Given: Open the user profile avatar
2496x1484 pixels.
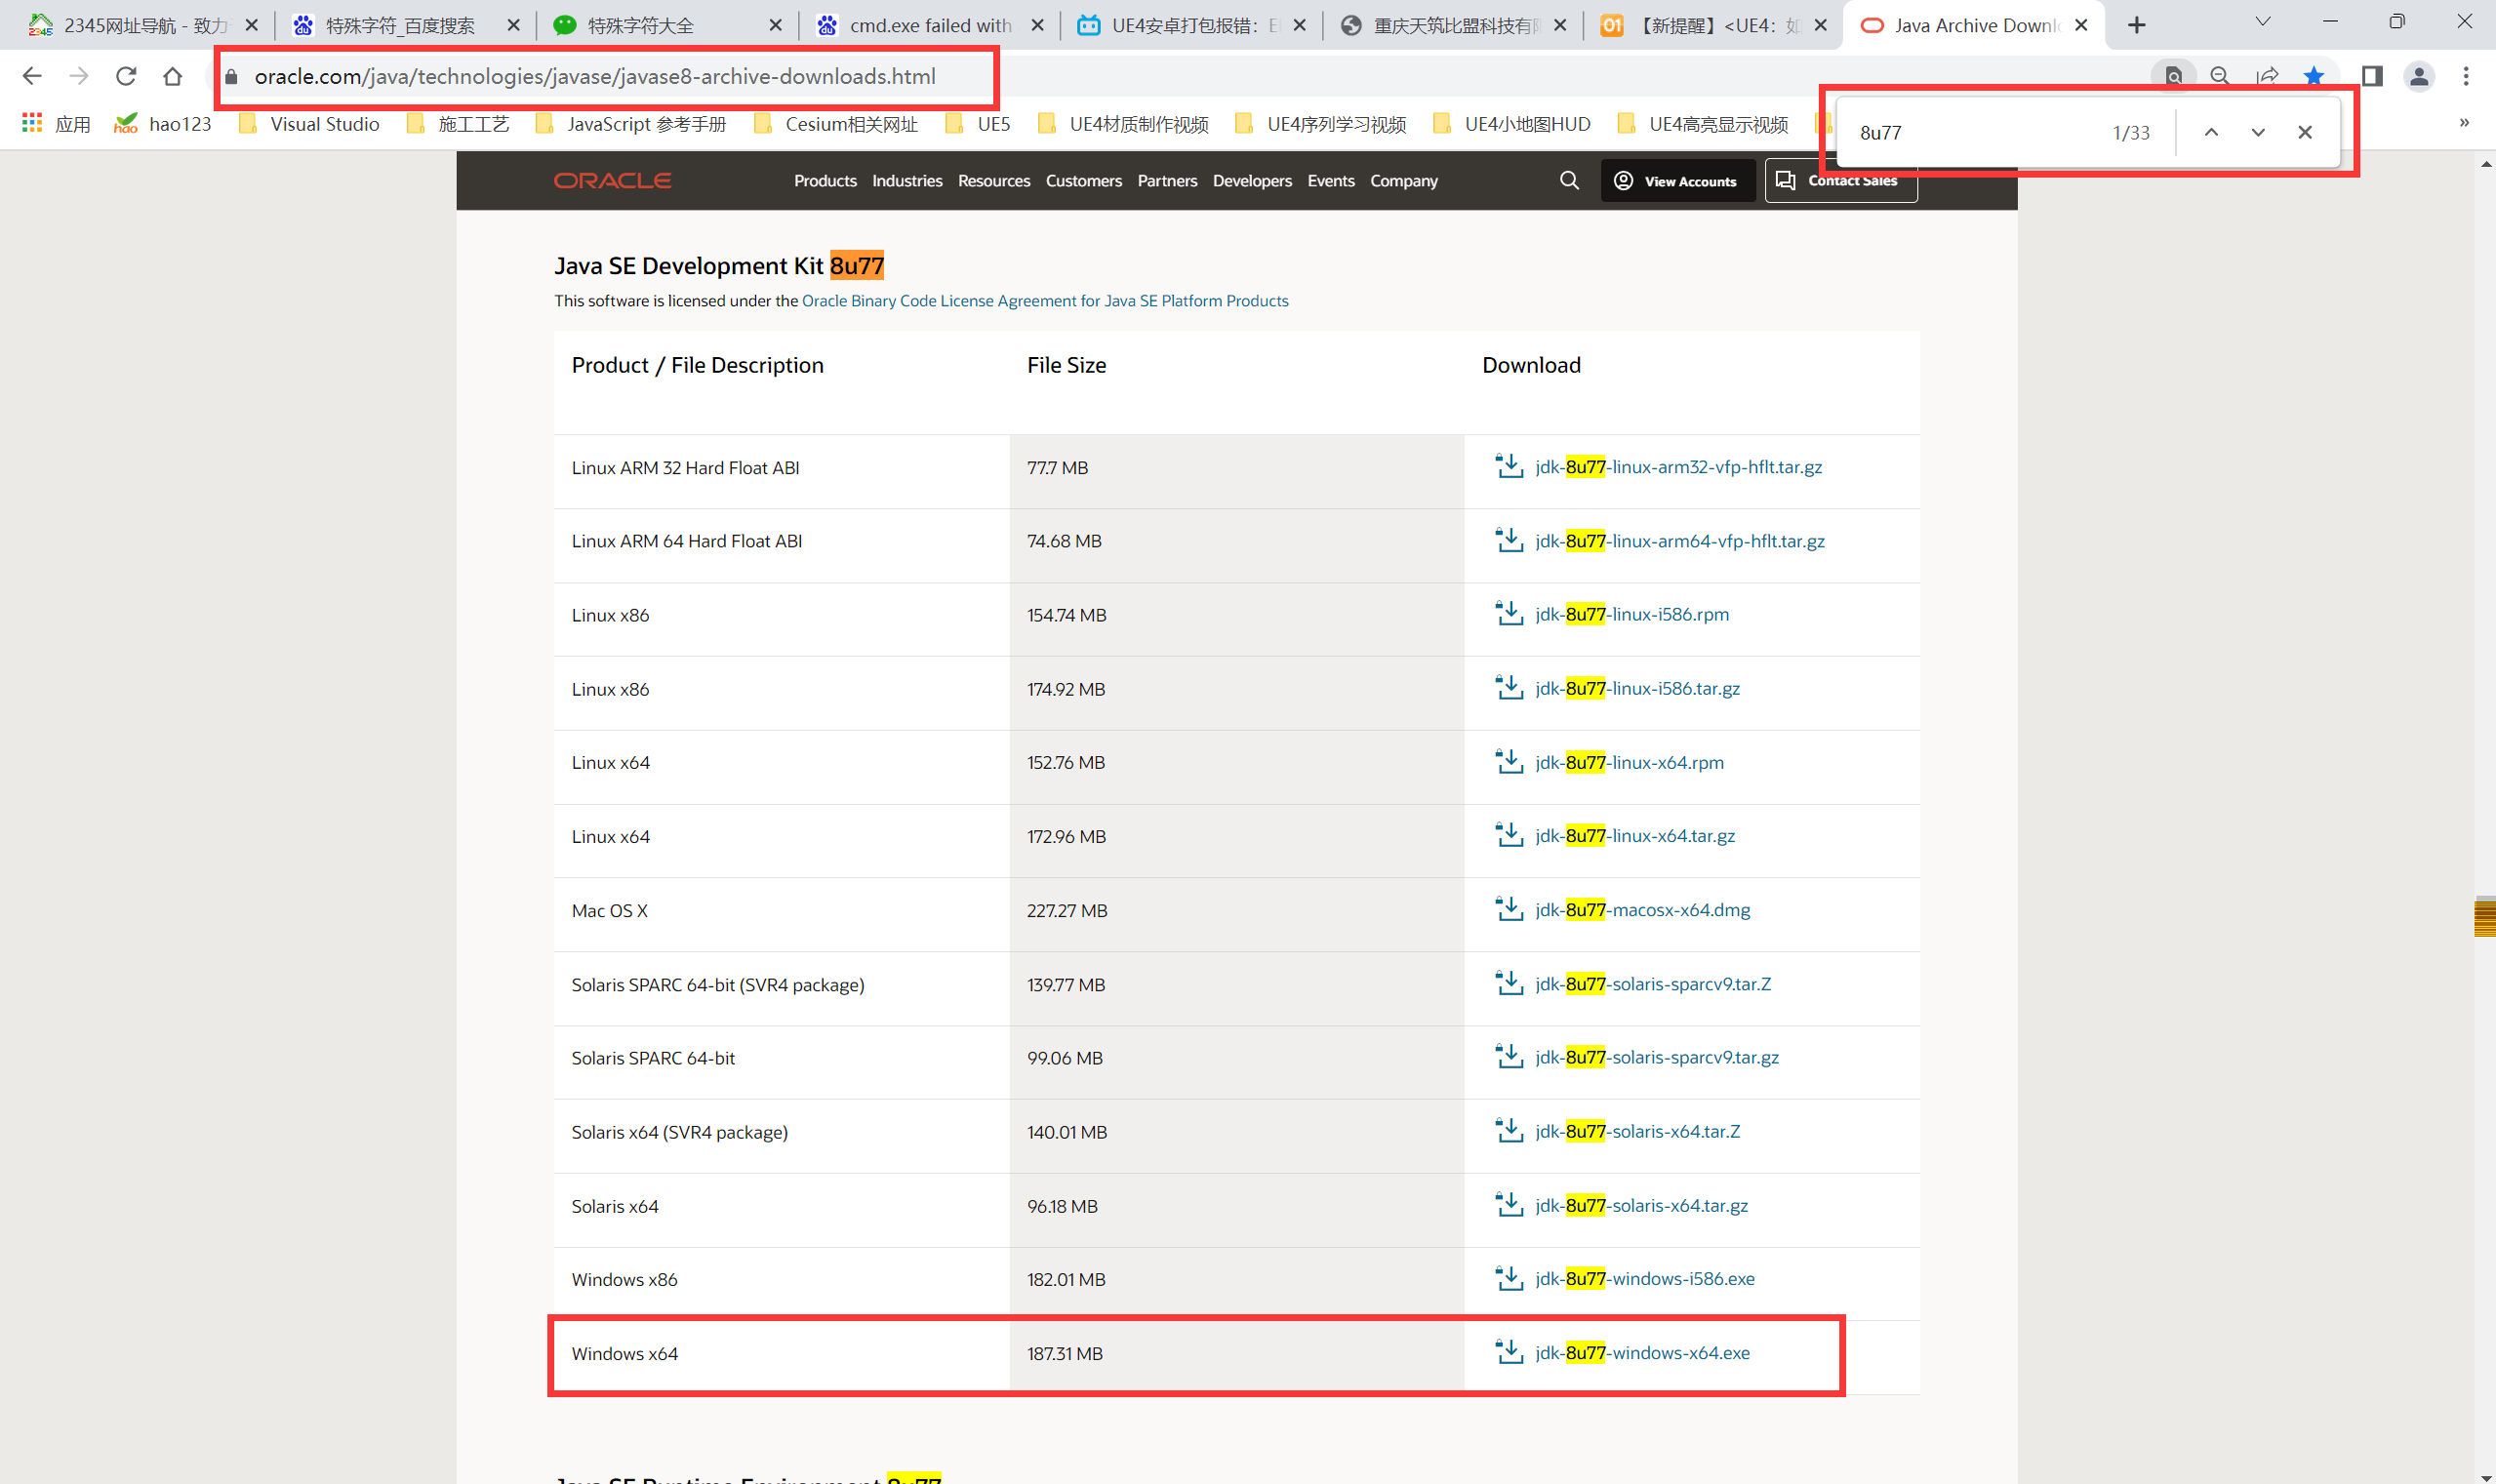Looking at the screenshot, I should tap(2419, 76).
